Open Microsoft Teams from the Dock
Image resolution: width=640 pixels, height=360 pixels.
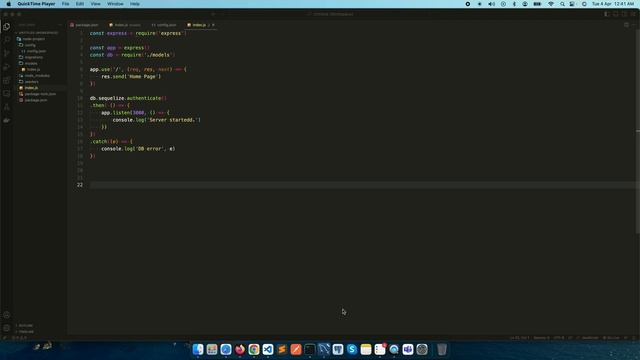pos(408,349)
